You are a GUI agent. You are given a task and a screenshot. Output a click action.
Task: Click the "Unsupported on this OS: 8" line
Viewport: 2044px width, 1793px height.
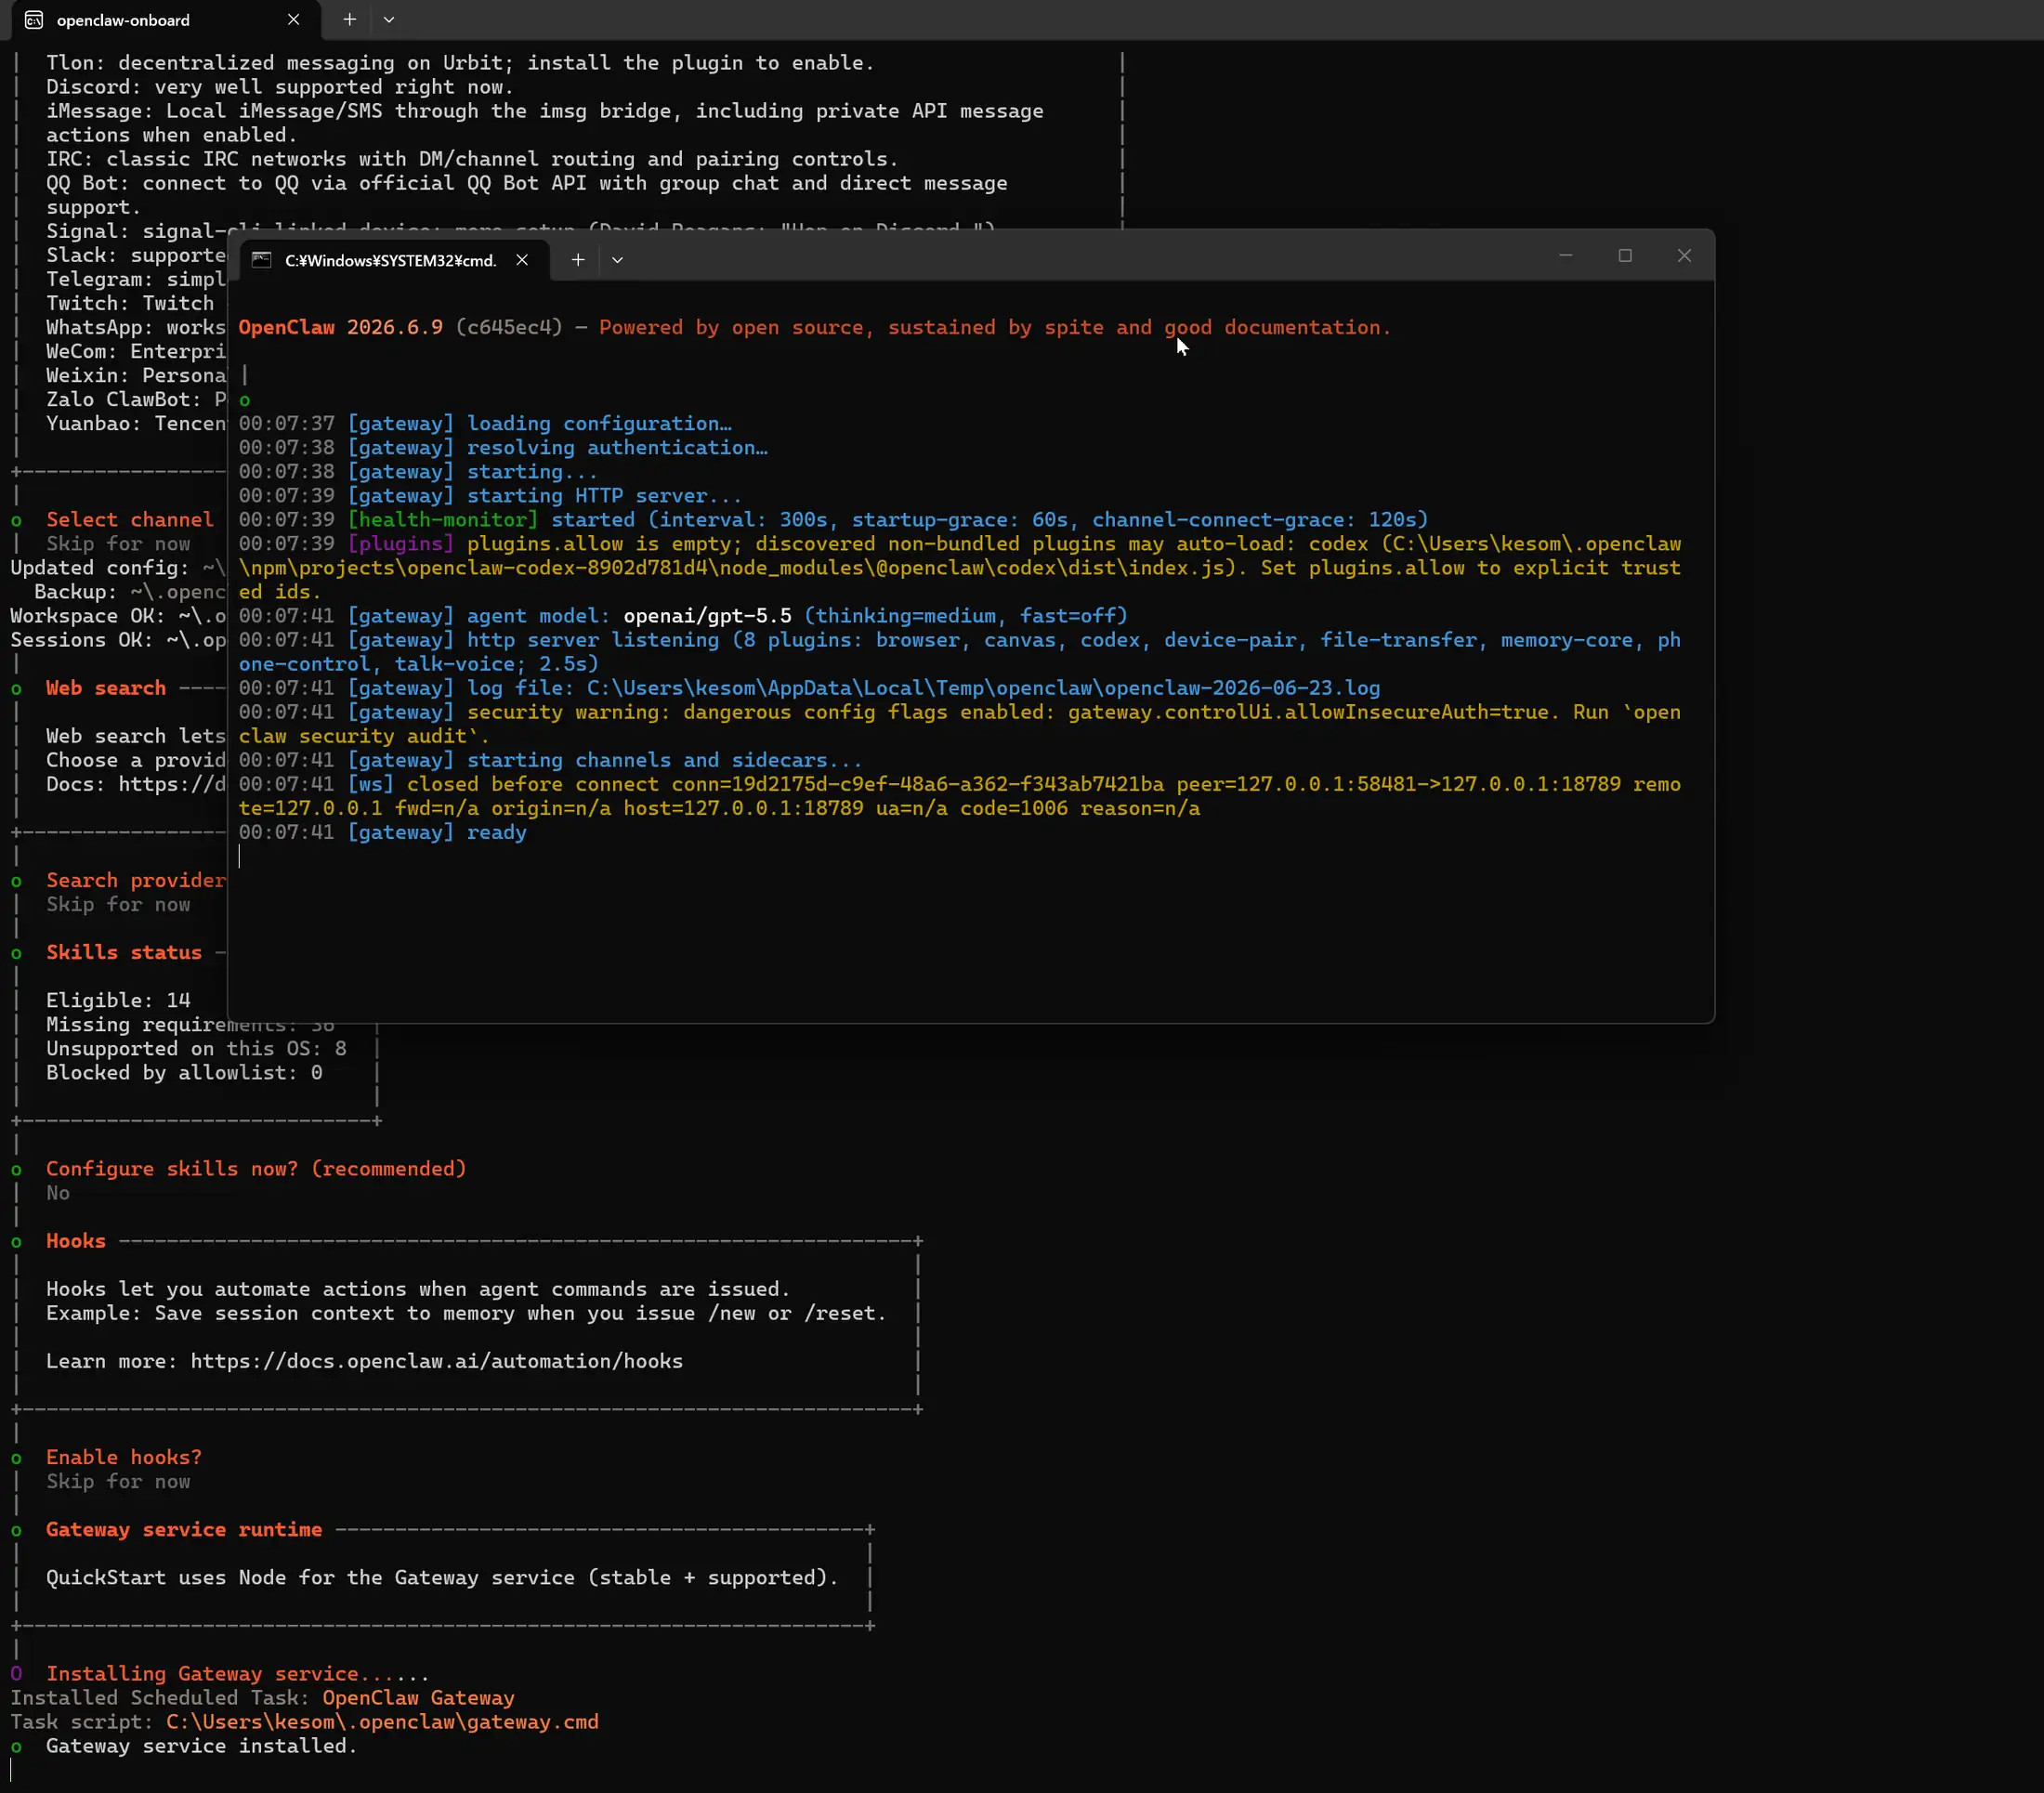[196, 1048]
